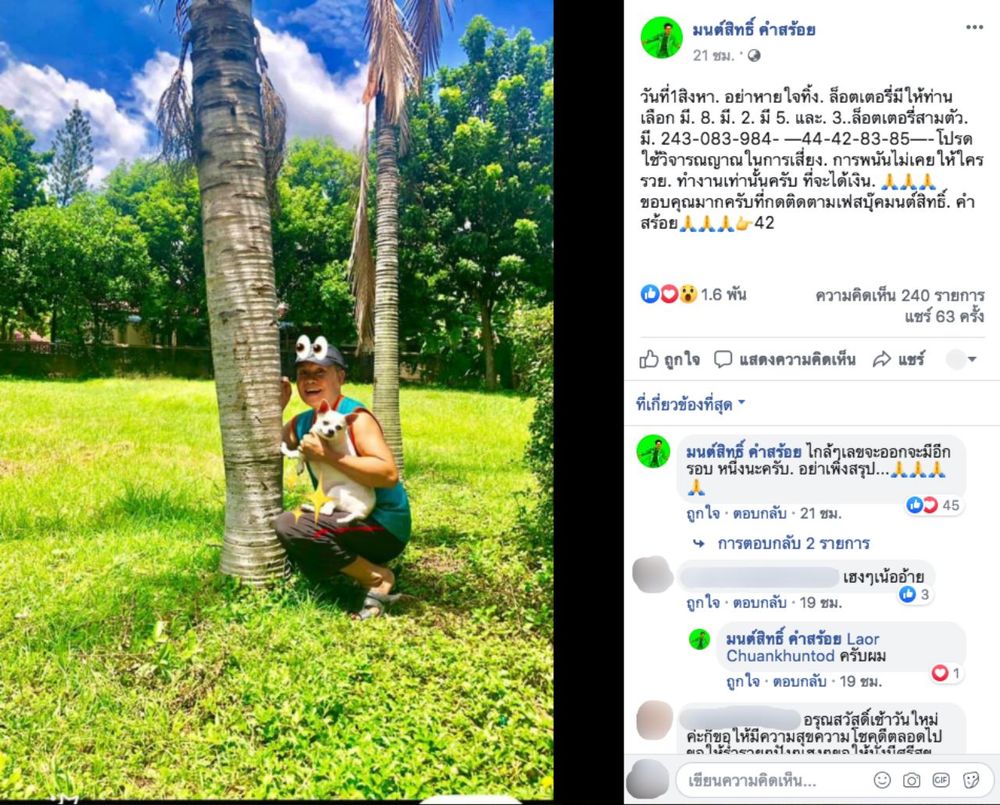Screen dimensions: 1000x805
Task: Click the poster's green profile avatar
Action: pyautogui.click(x=661, y=38)
